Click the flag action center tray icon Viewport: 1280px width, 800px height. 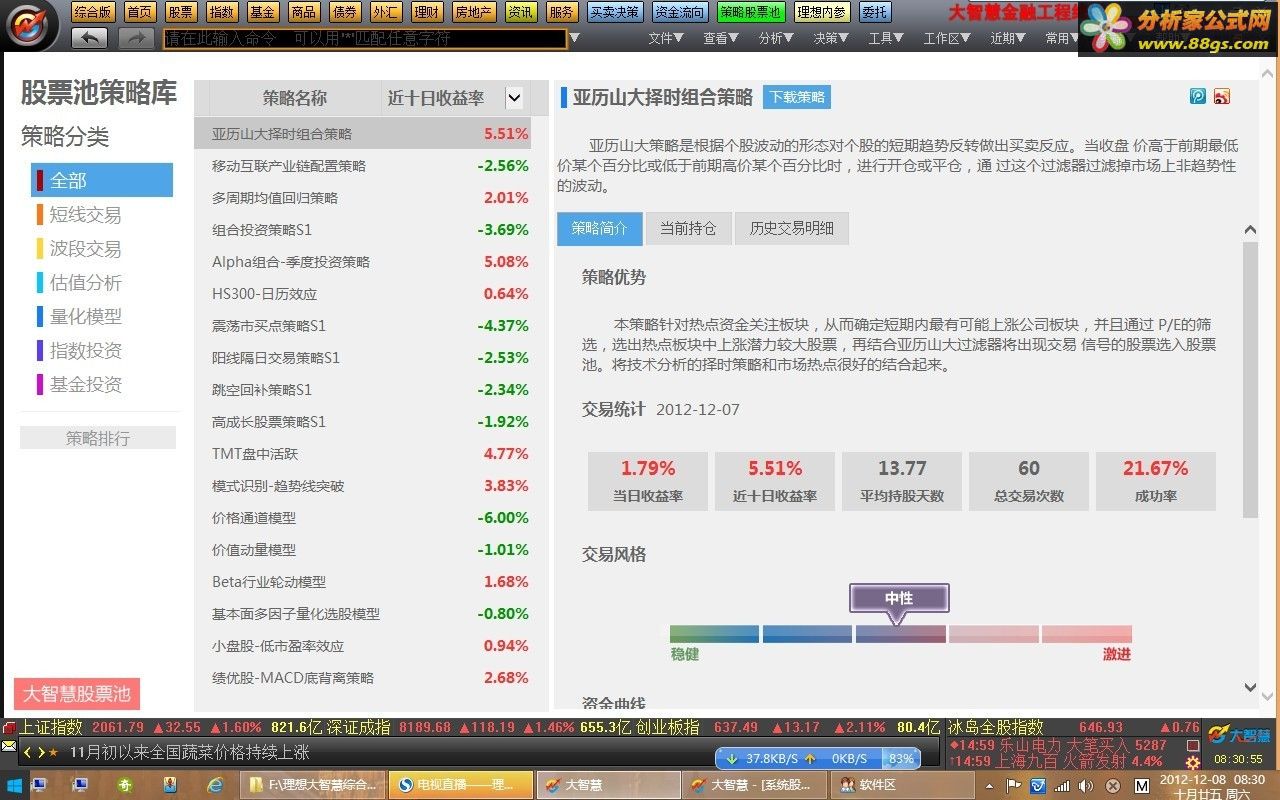click(x=1013, y=786)
